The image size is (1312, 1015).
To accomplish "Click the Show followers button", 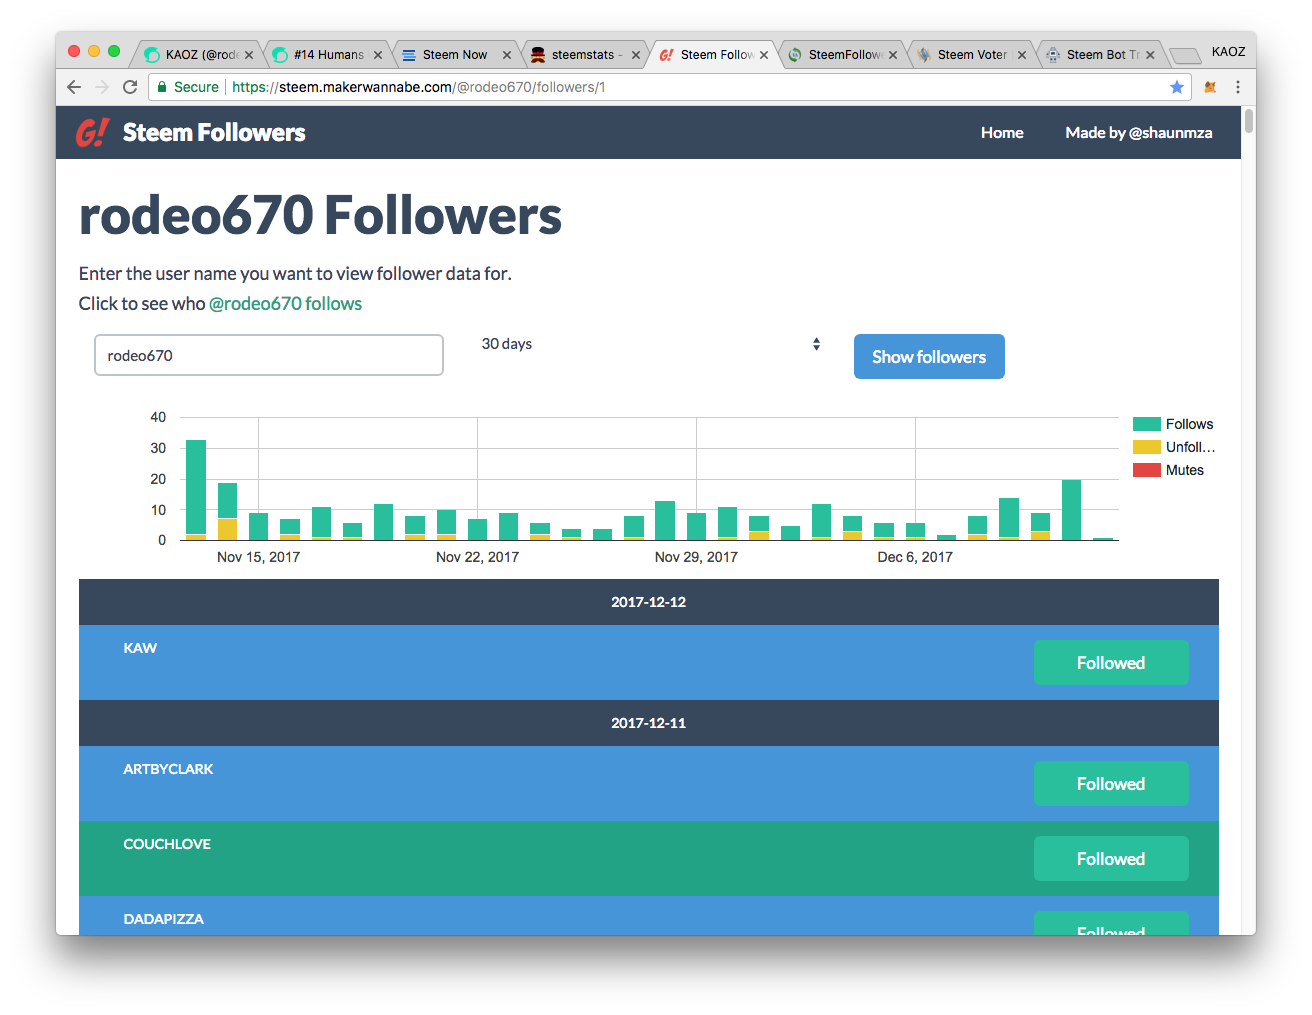I will (929, 357).
